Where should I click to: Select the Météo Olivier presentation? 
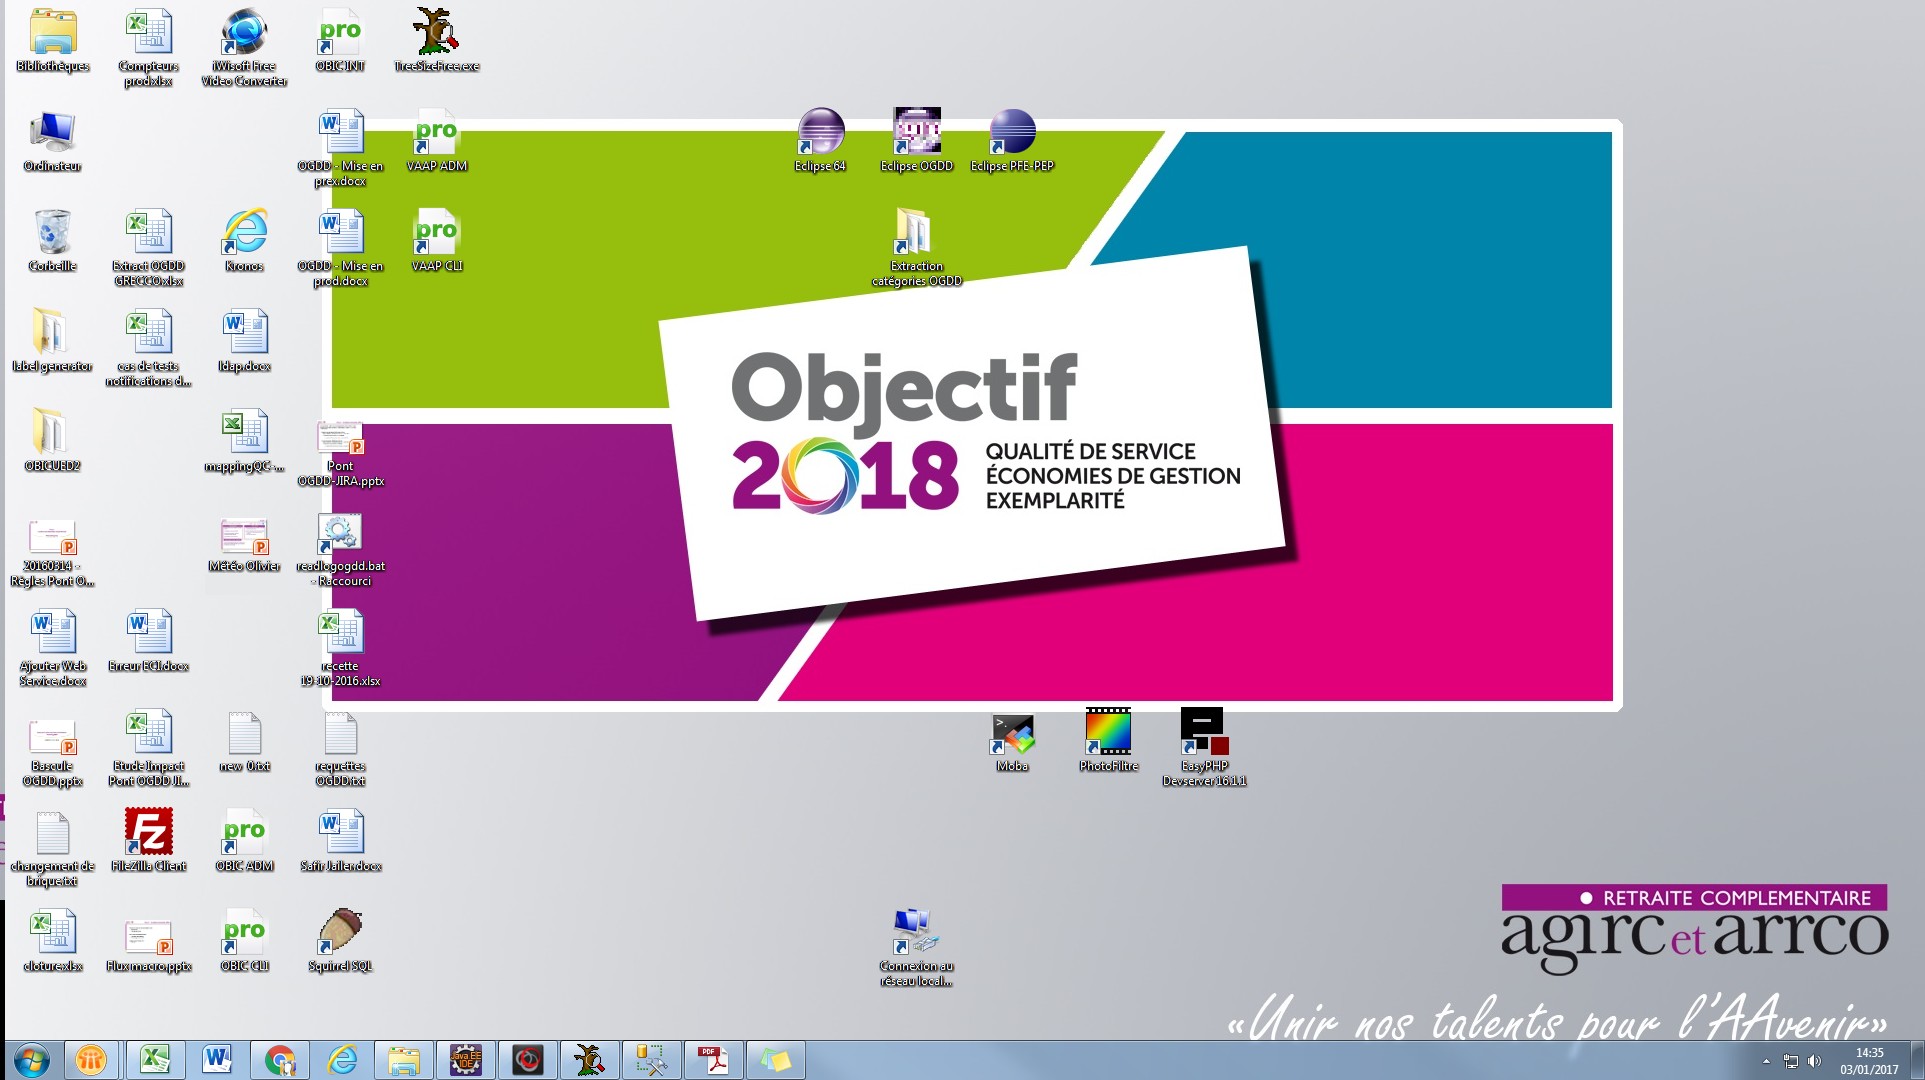click(244, 545)
